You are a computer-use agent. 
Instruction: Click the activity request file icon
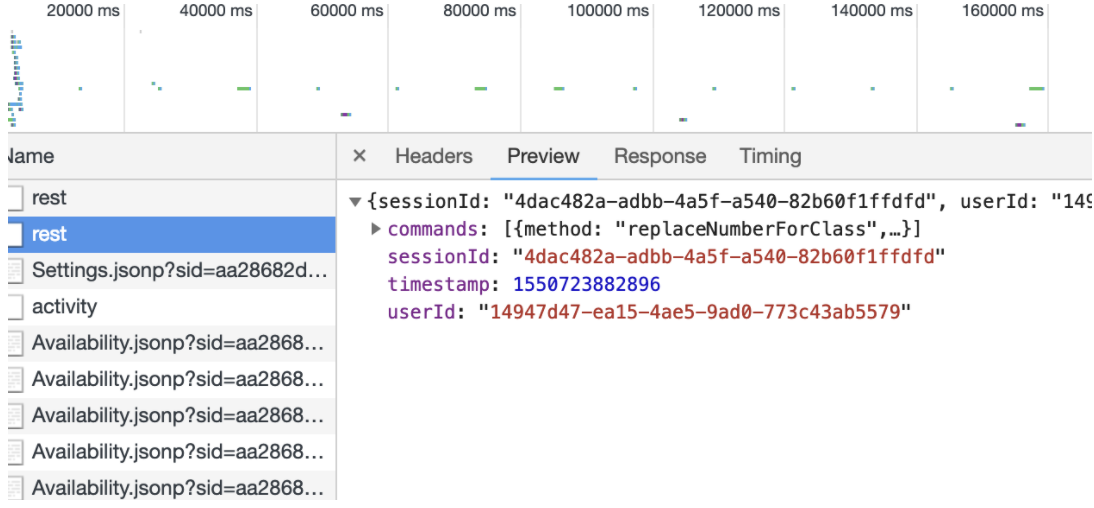coord(16,307)
